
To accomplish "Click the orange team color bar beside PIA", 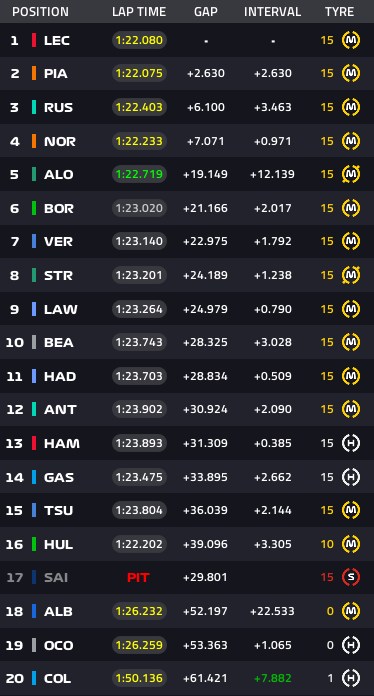I will point(34,73).
